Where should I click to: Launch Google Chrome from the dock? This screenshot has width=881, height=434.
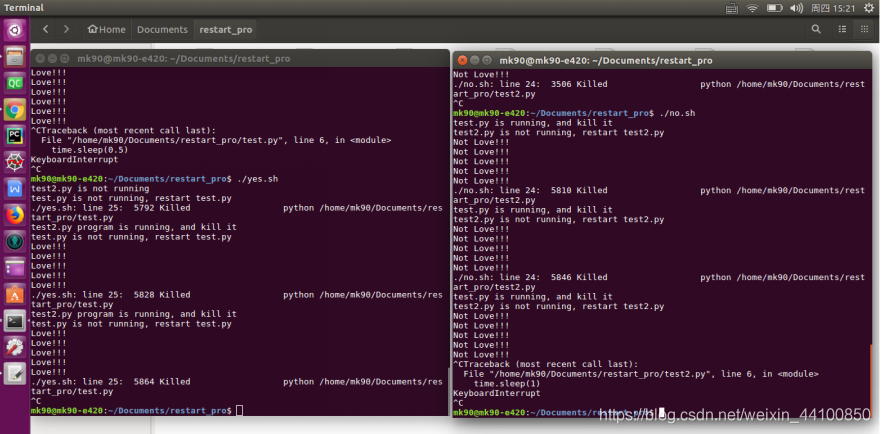[15, 110]
